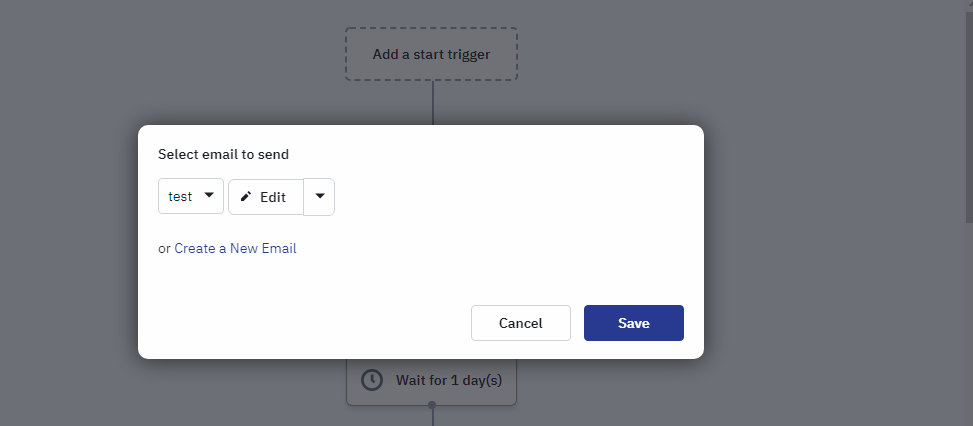Select the connector dot below the Wait step
Viewport: 973px width, 426px height.
click(432, 405)
